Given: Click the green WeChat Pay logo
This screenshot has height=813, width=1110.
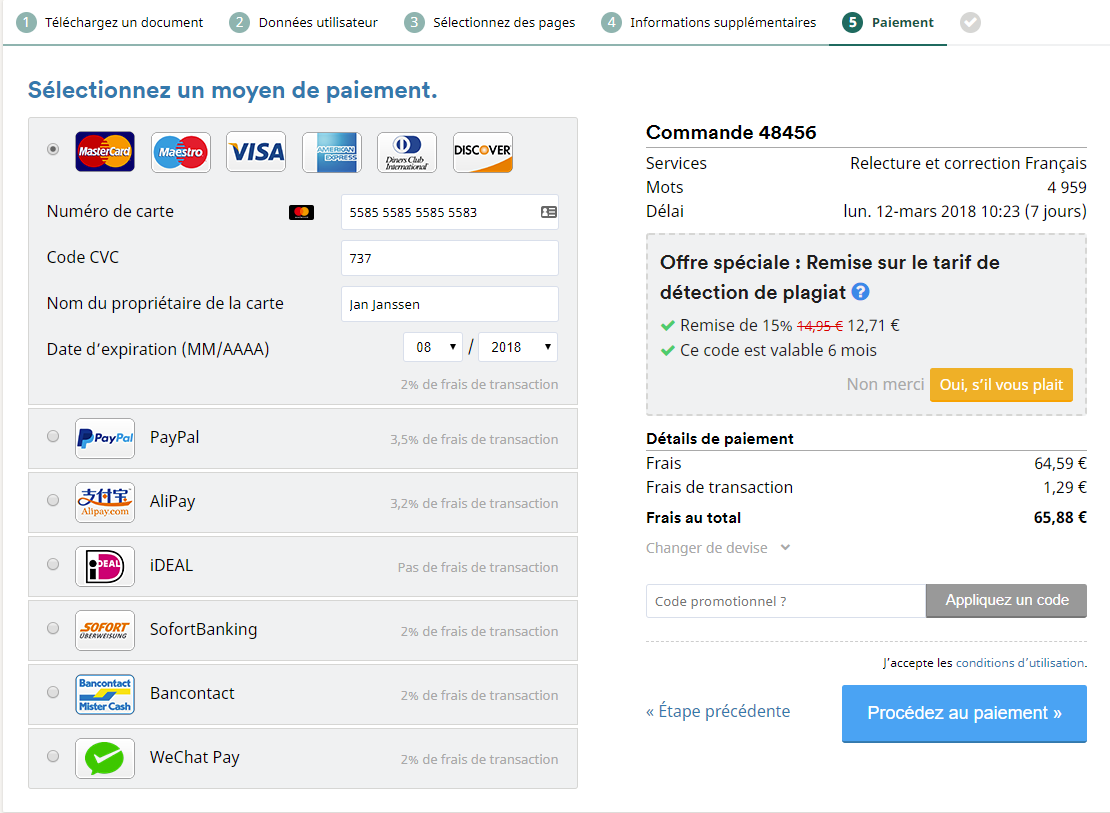Looking at the screenshot, I should pos(105,758).
